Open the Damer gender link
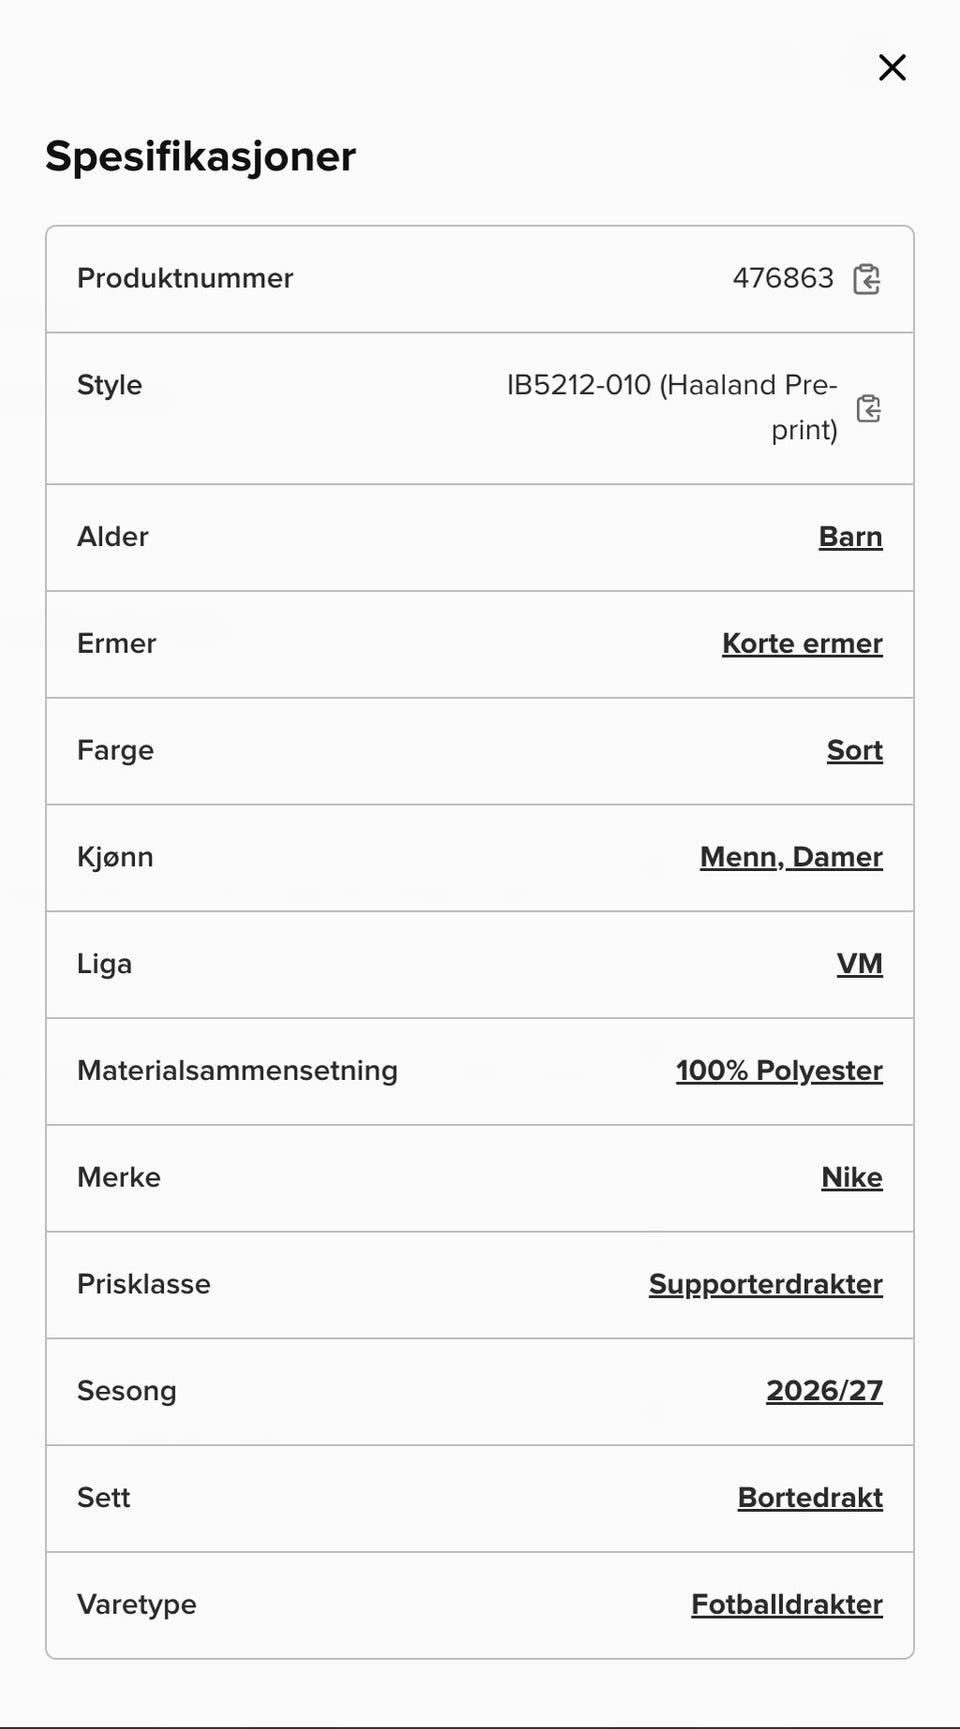This screenshot has width=960, height=1729. pyautogui.click(x=837, y=857)
